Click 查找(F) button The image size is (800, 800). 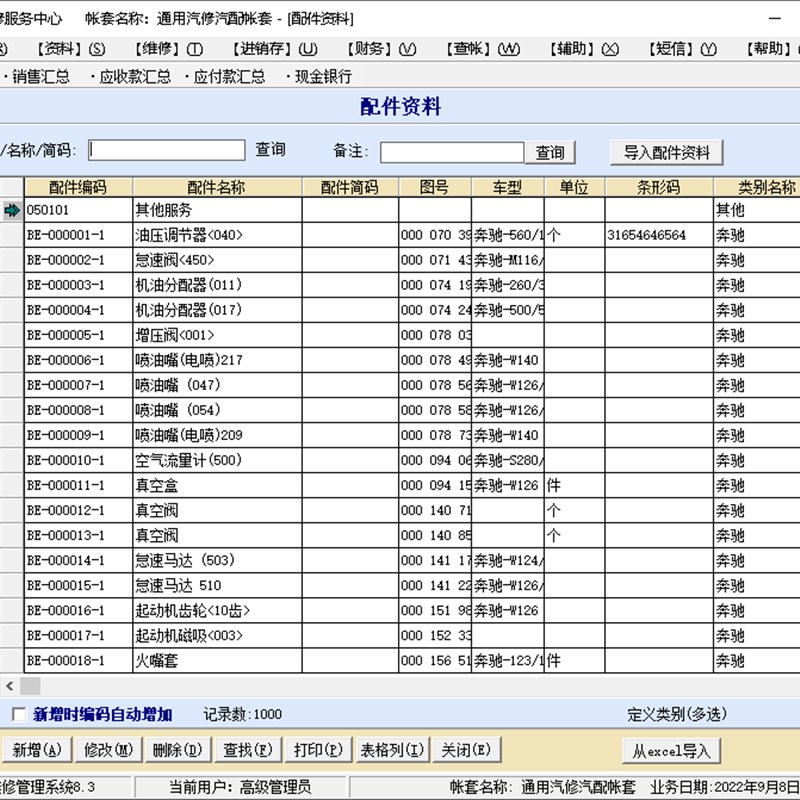[x=248, y=749]
